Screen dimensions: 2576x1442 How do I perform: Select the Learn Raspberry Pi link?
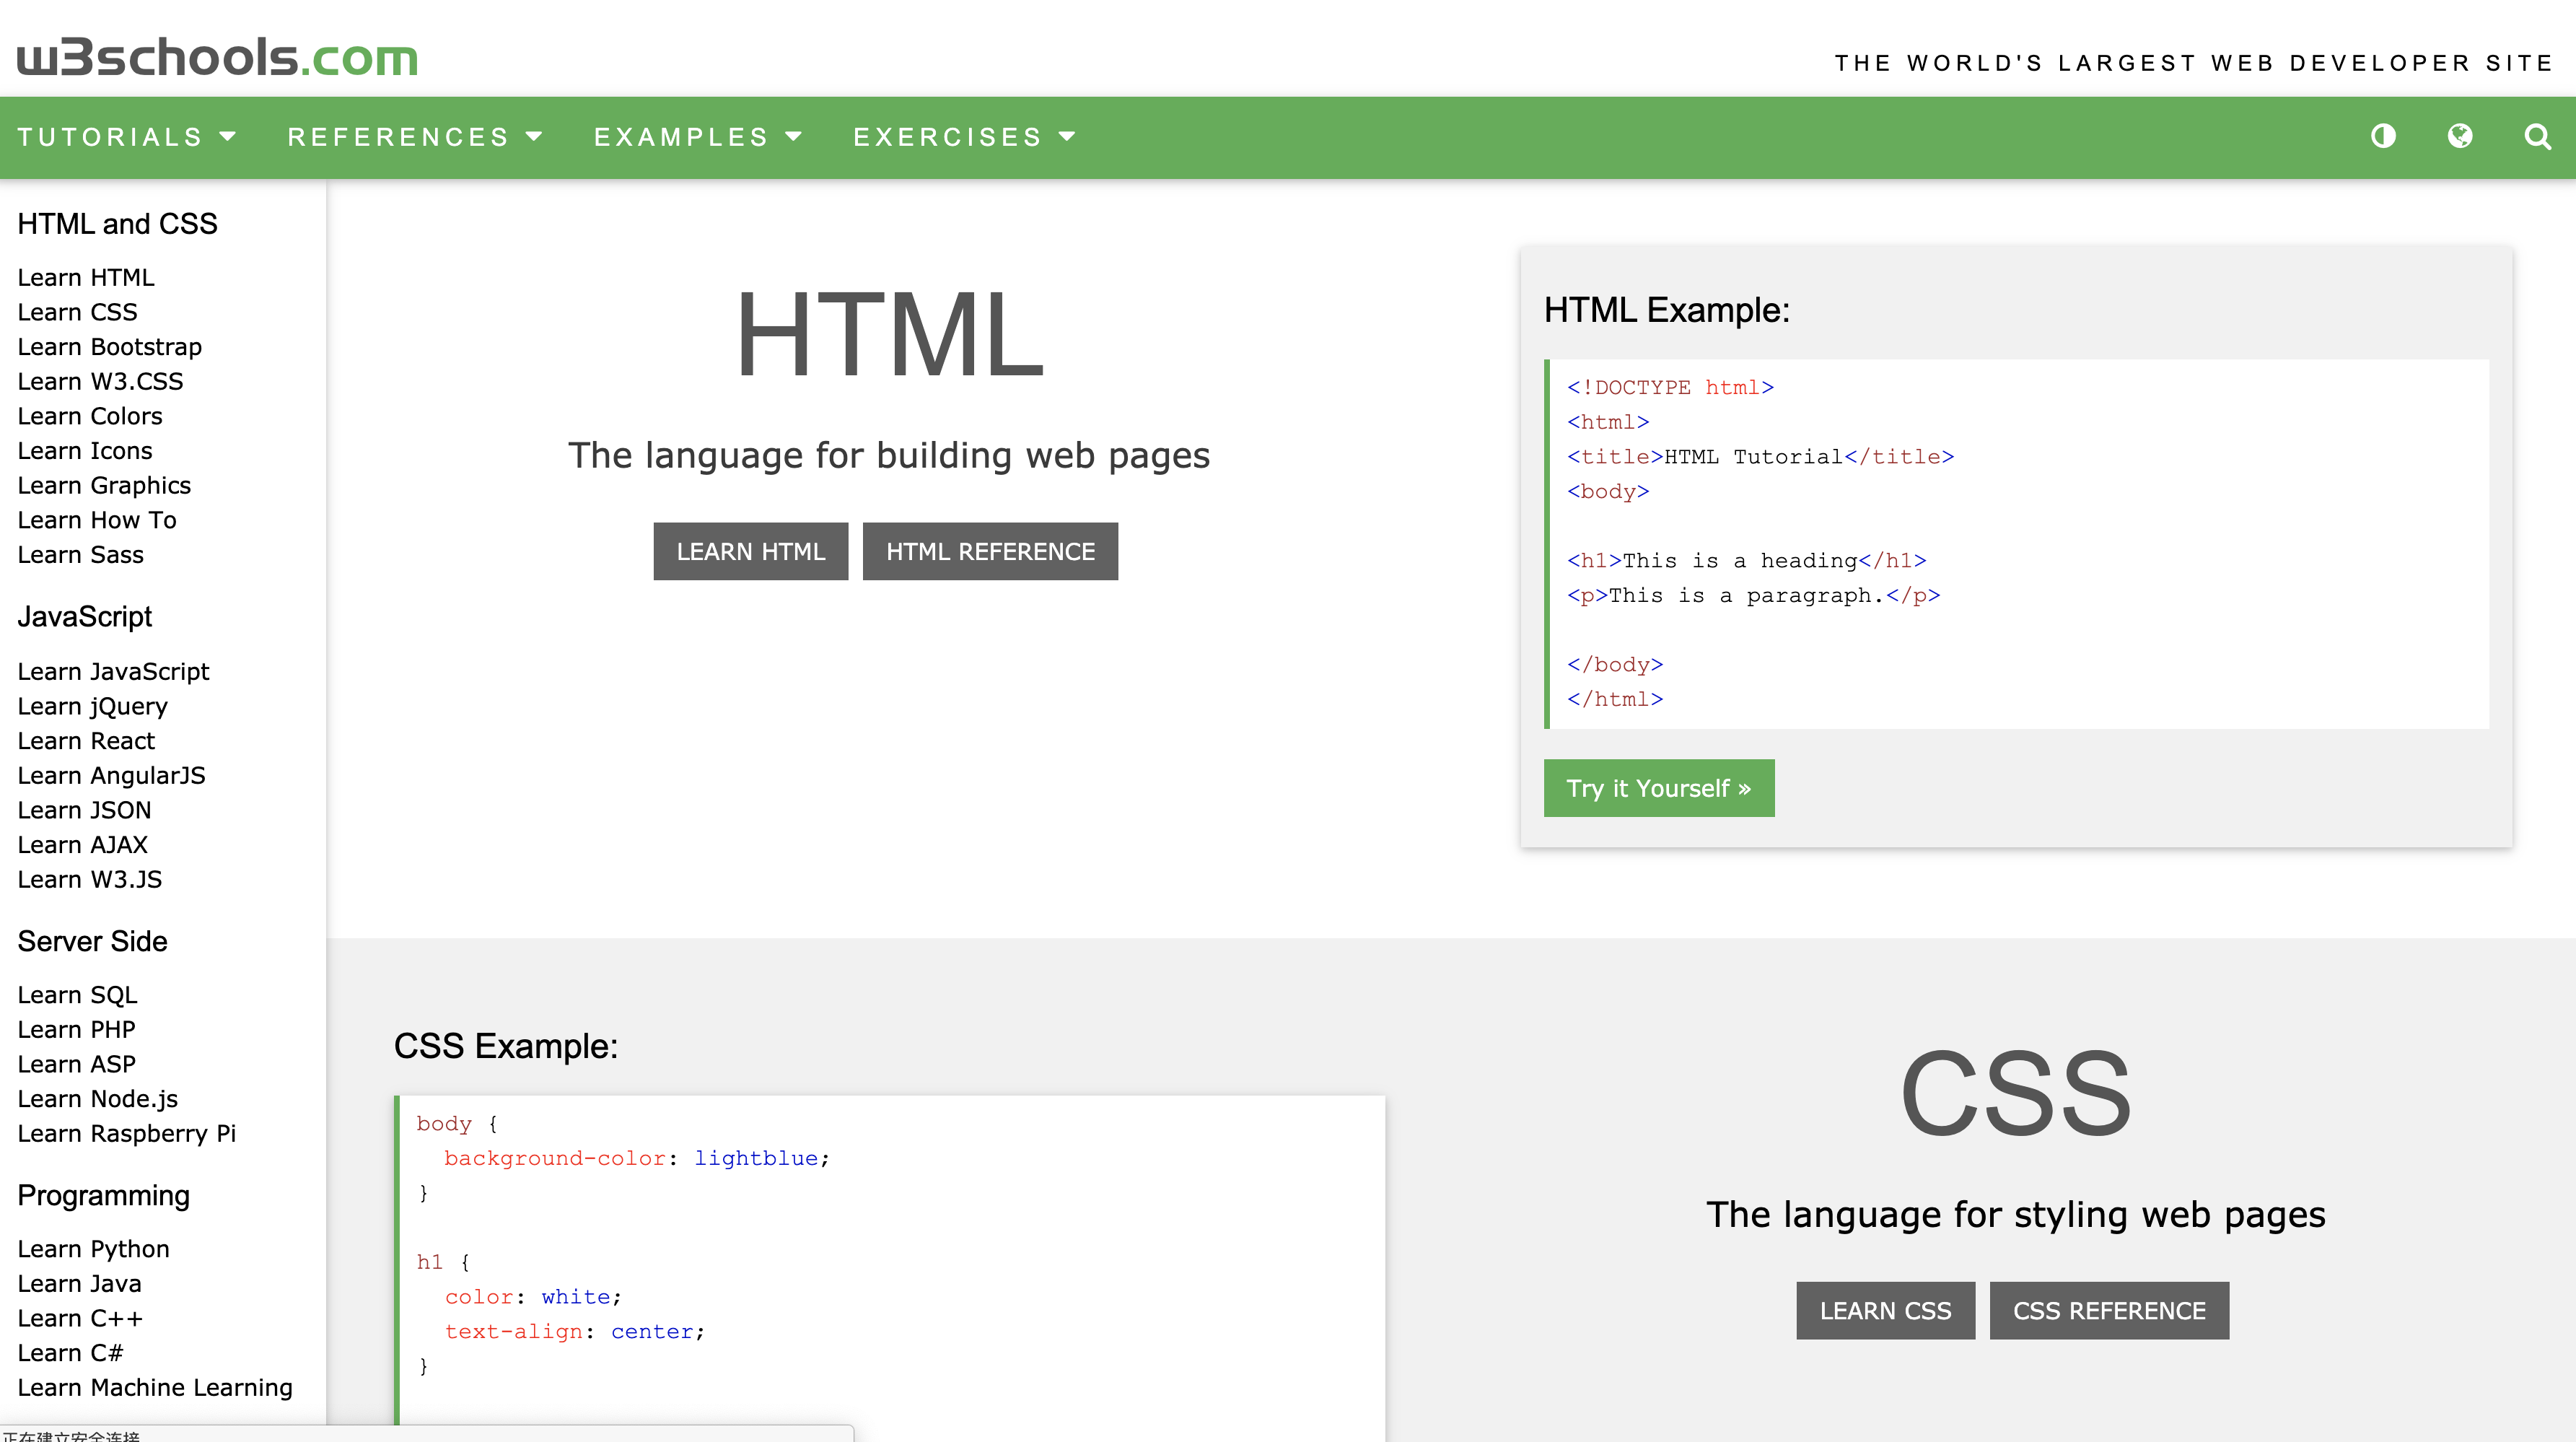click(x=126, y=1133)
